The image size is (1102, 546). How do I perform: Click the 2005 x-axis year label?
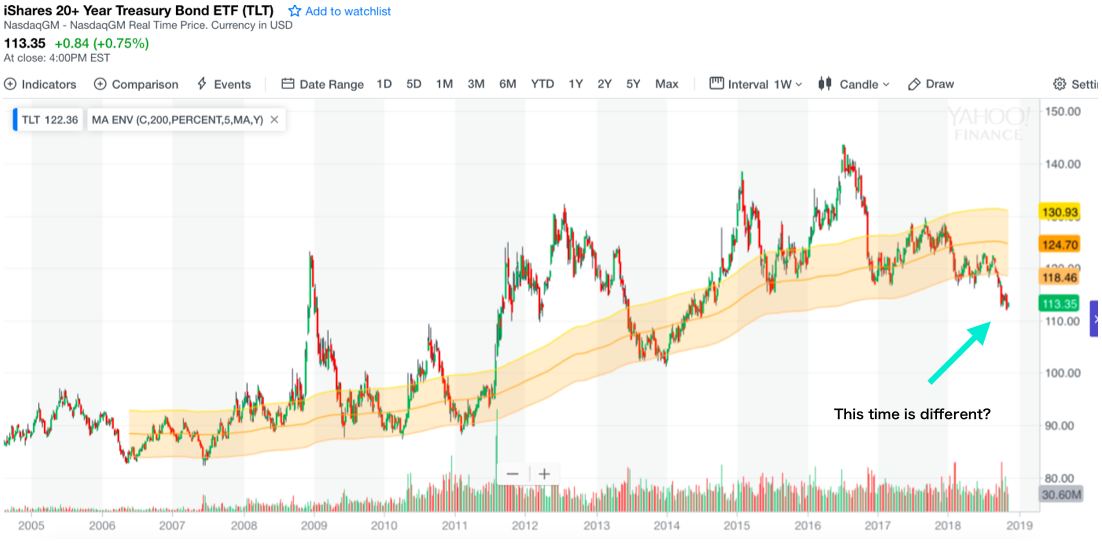point(32,524)
